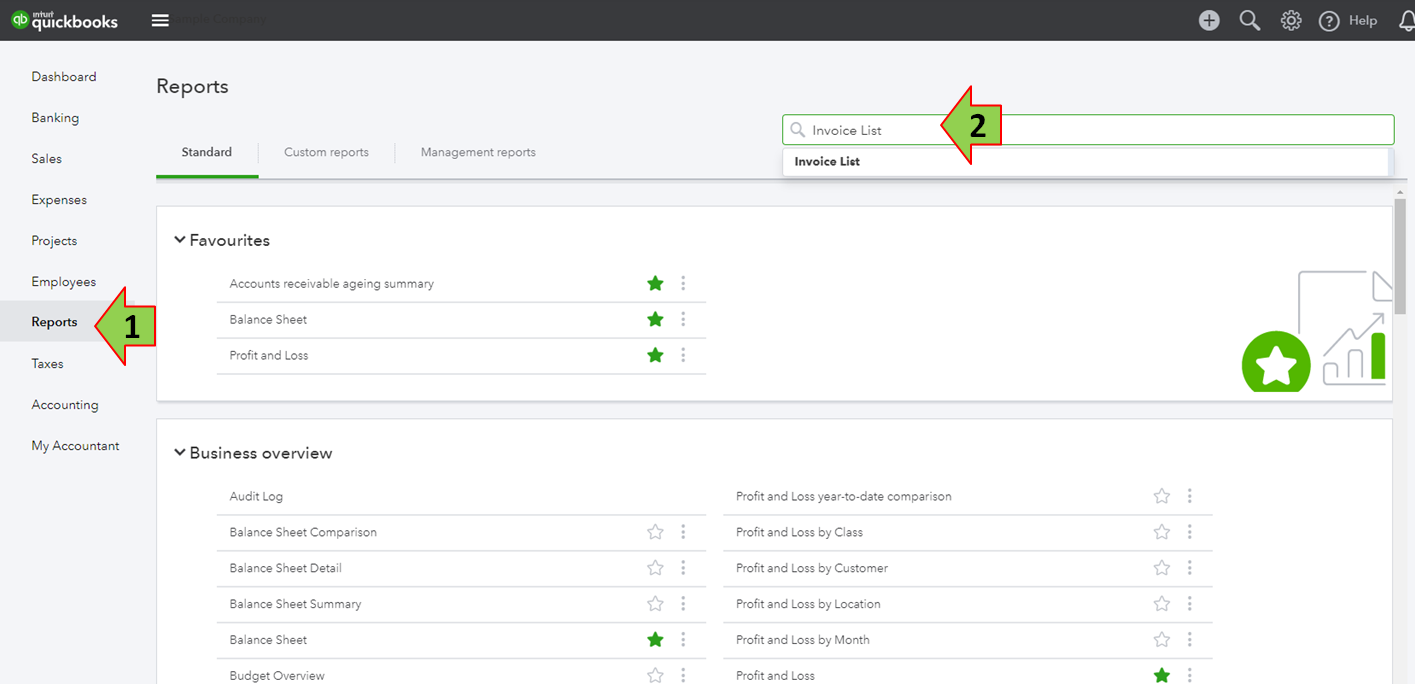The width and height of the screenshot is (1415, 684).
Task: Open QuickBooks Settings gear
Action: point(1290,19)
